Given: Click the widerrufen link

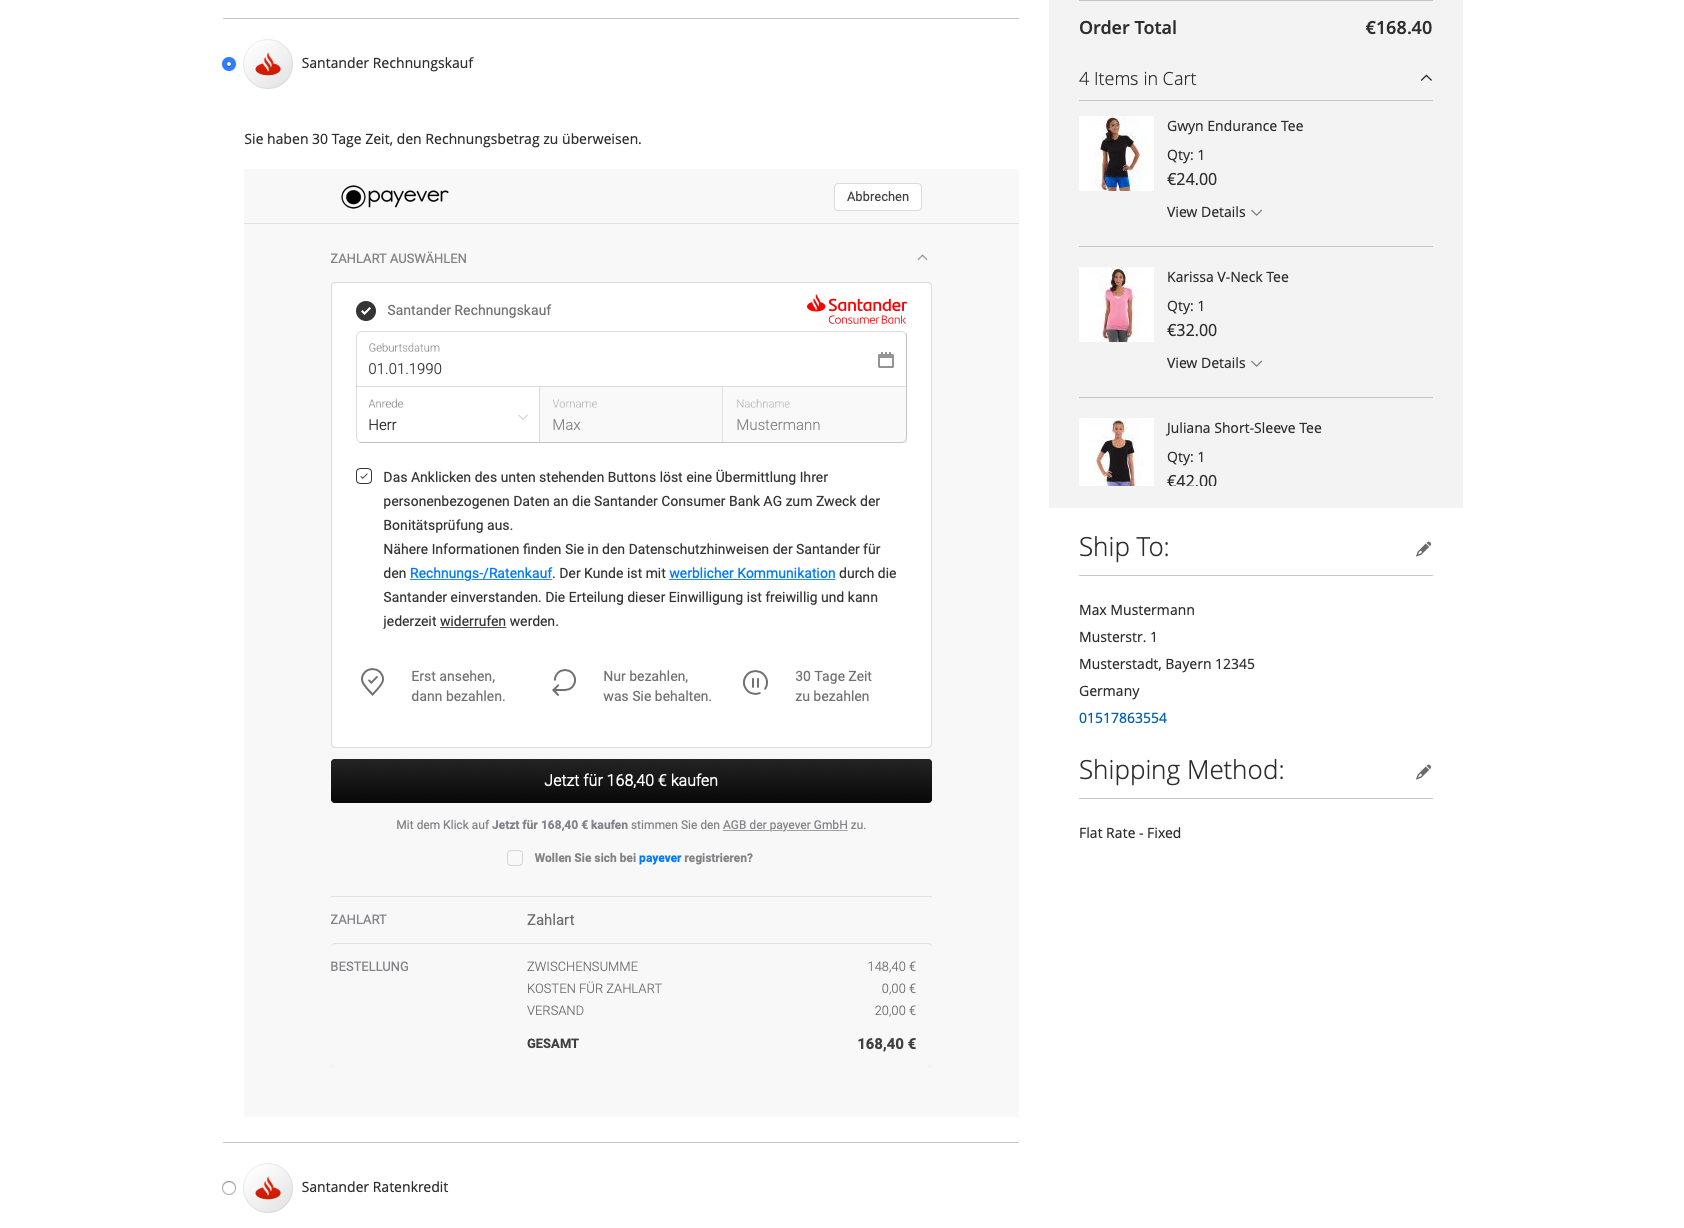Looking at the screenshot, I should pyautogui.click(x=473, y=621).
